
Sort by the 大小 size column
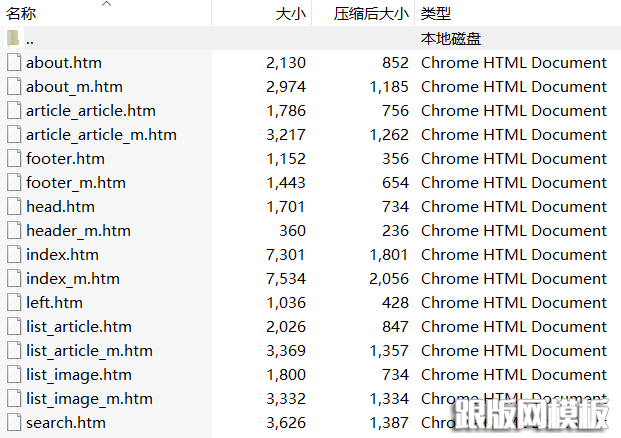290,14
